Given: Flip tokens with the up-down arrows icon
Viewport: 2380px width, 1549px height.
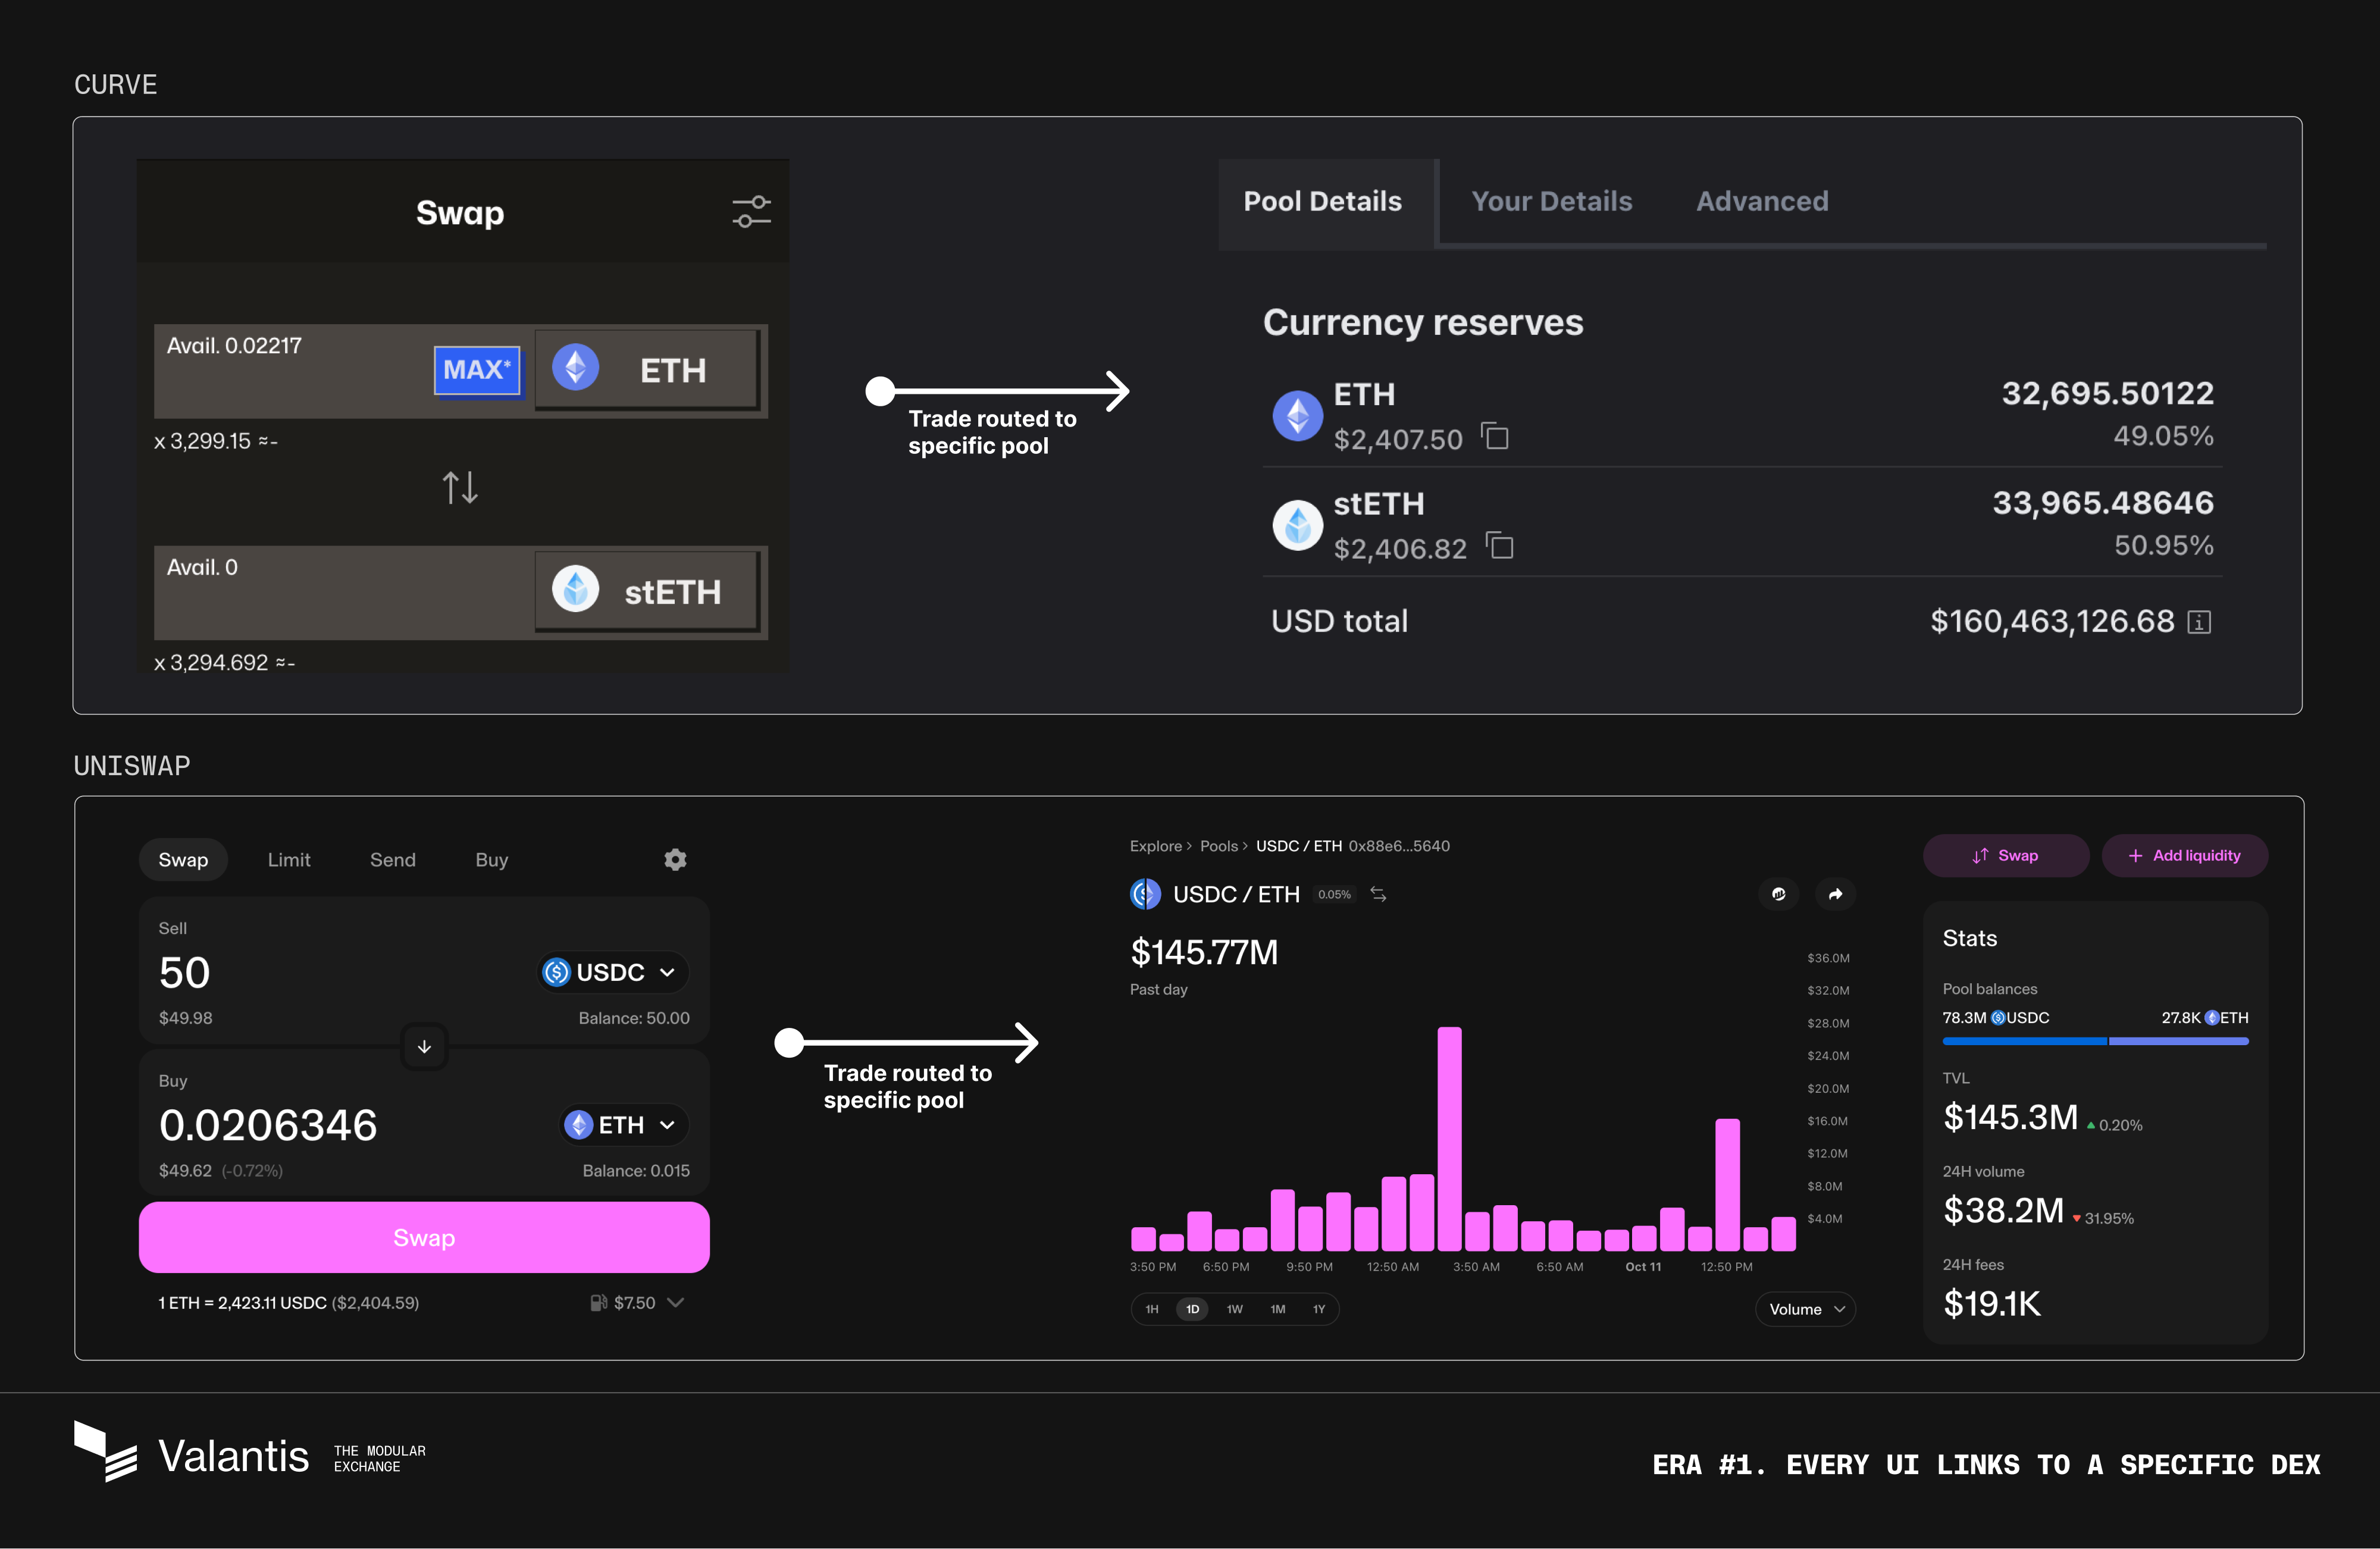Looking at the screenshot, I should 460,488.
